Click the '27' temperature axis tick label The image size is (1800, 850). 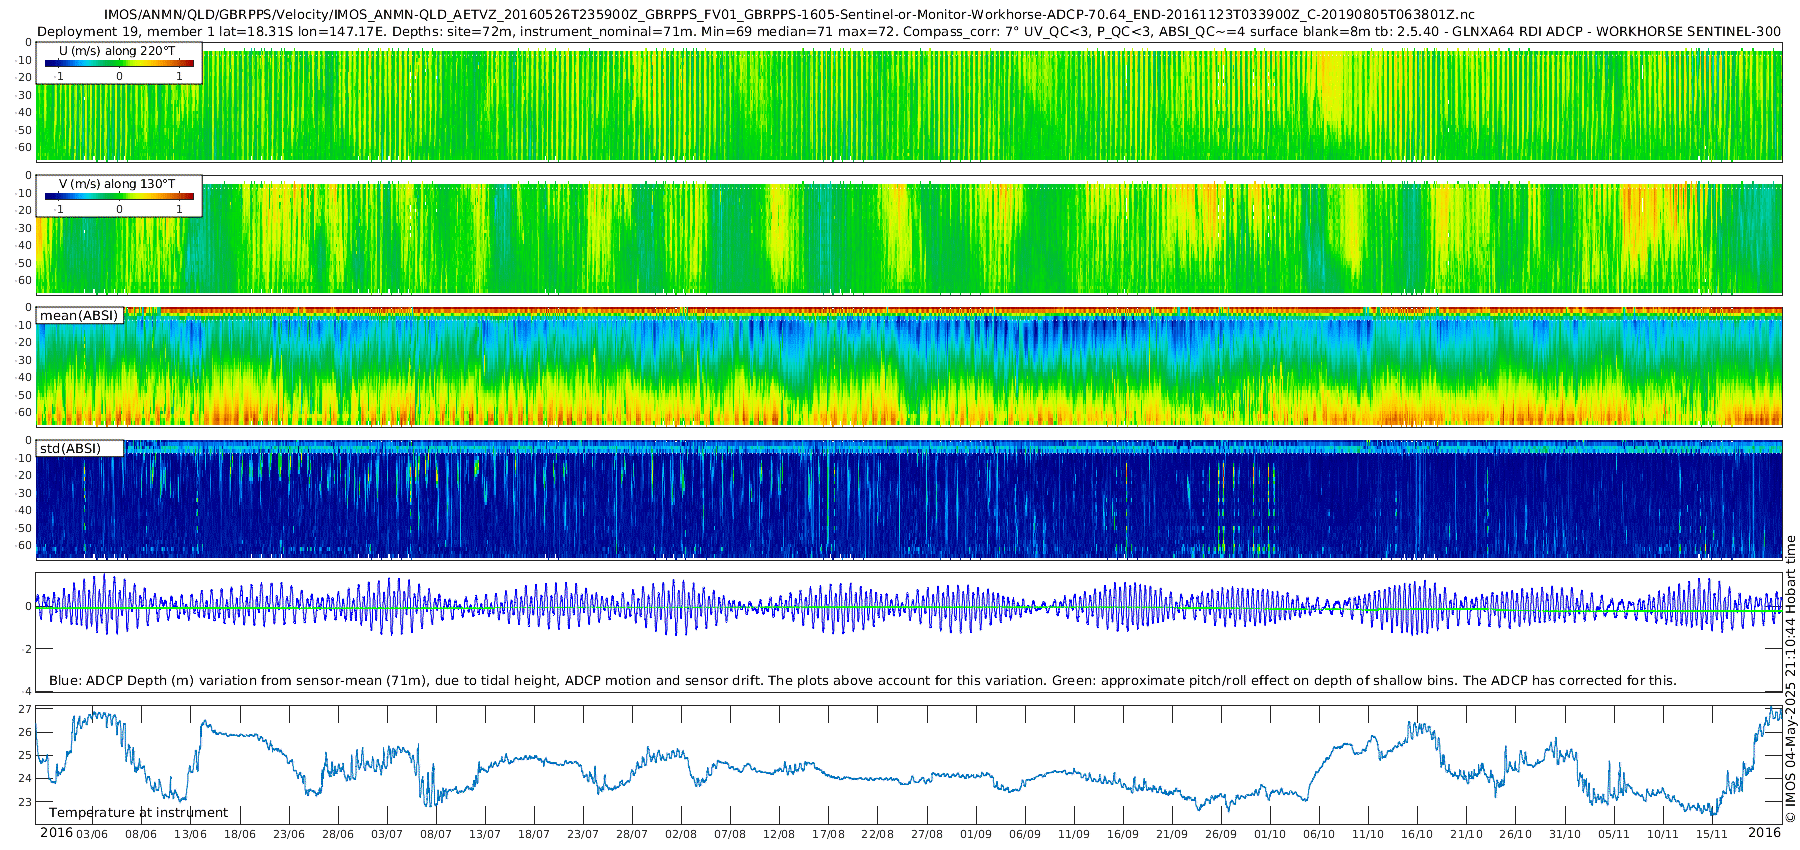(26, 709)
